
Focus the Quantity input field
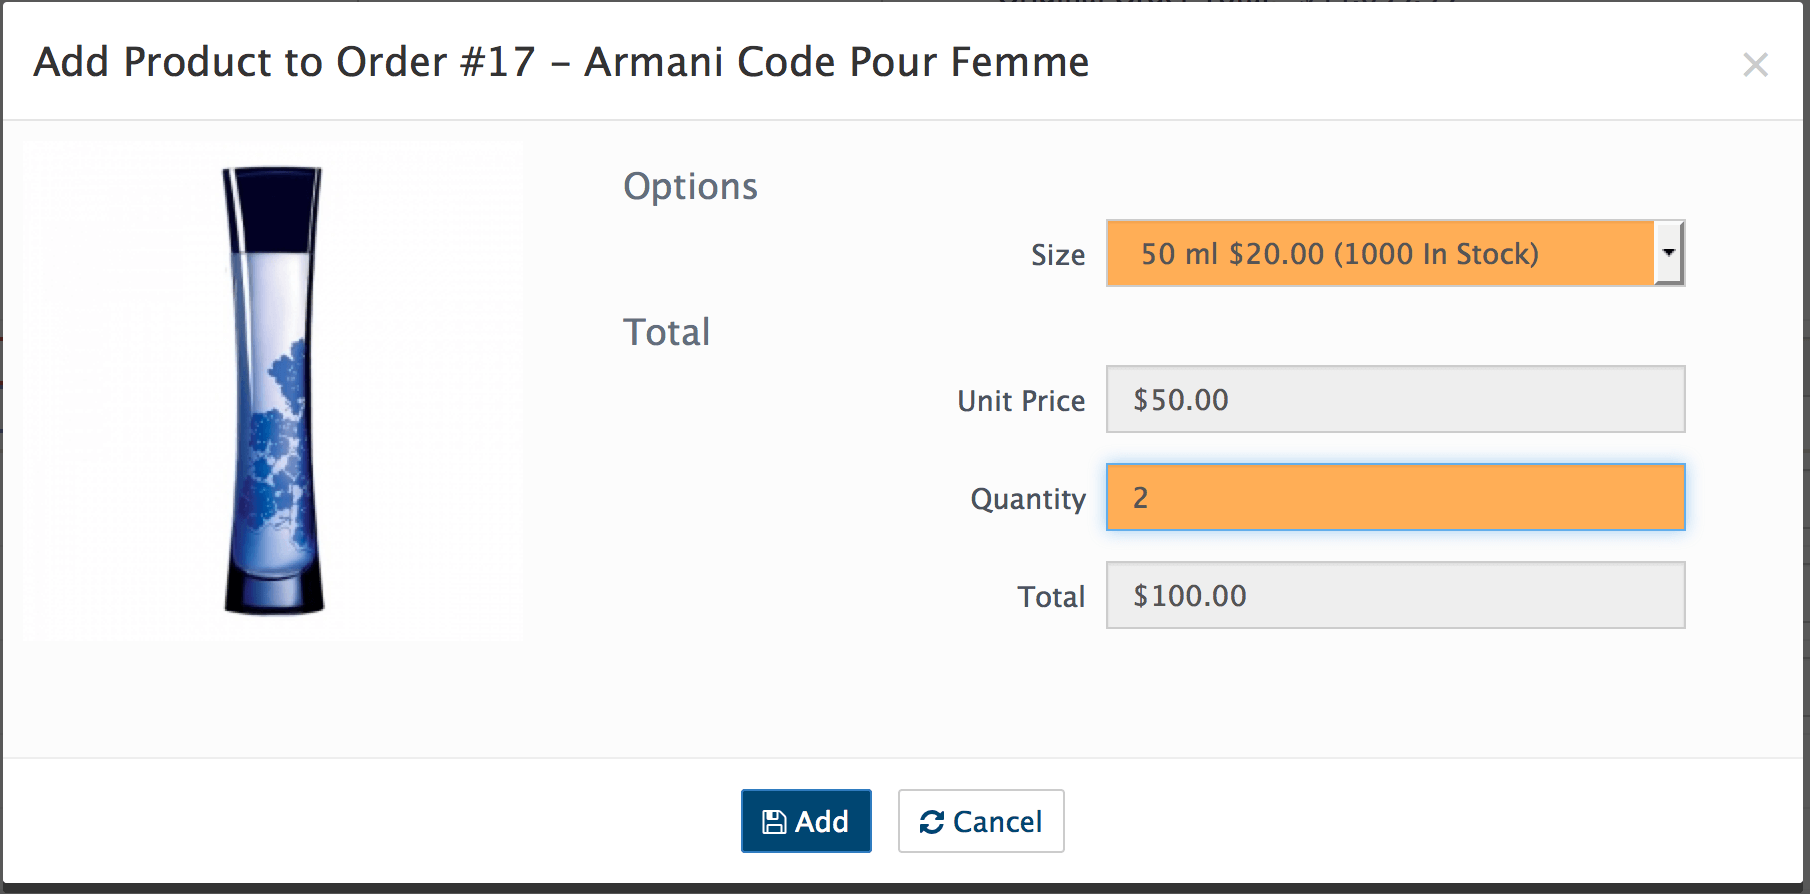[x=1395, y=497]
